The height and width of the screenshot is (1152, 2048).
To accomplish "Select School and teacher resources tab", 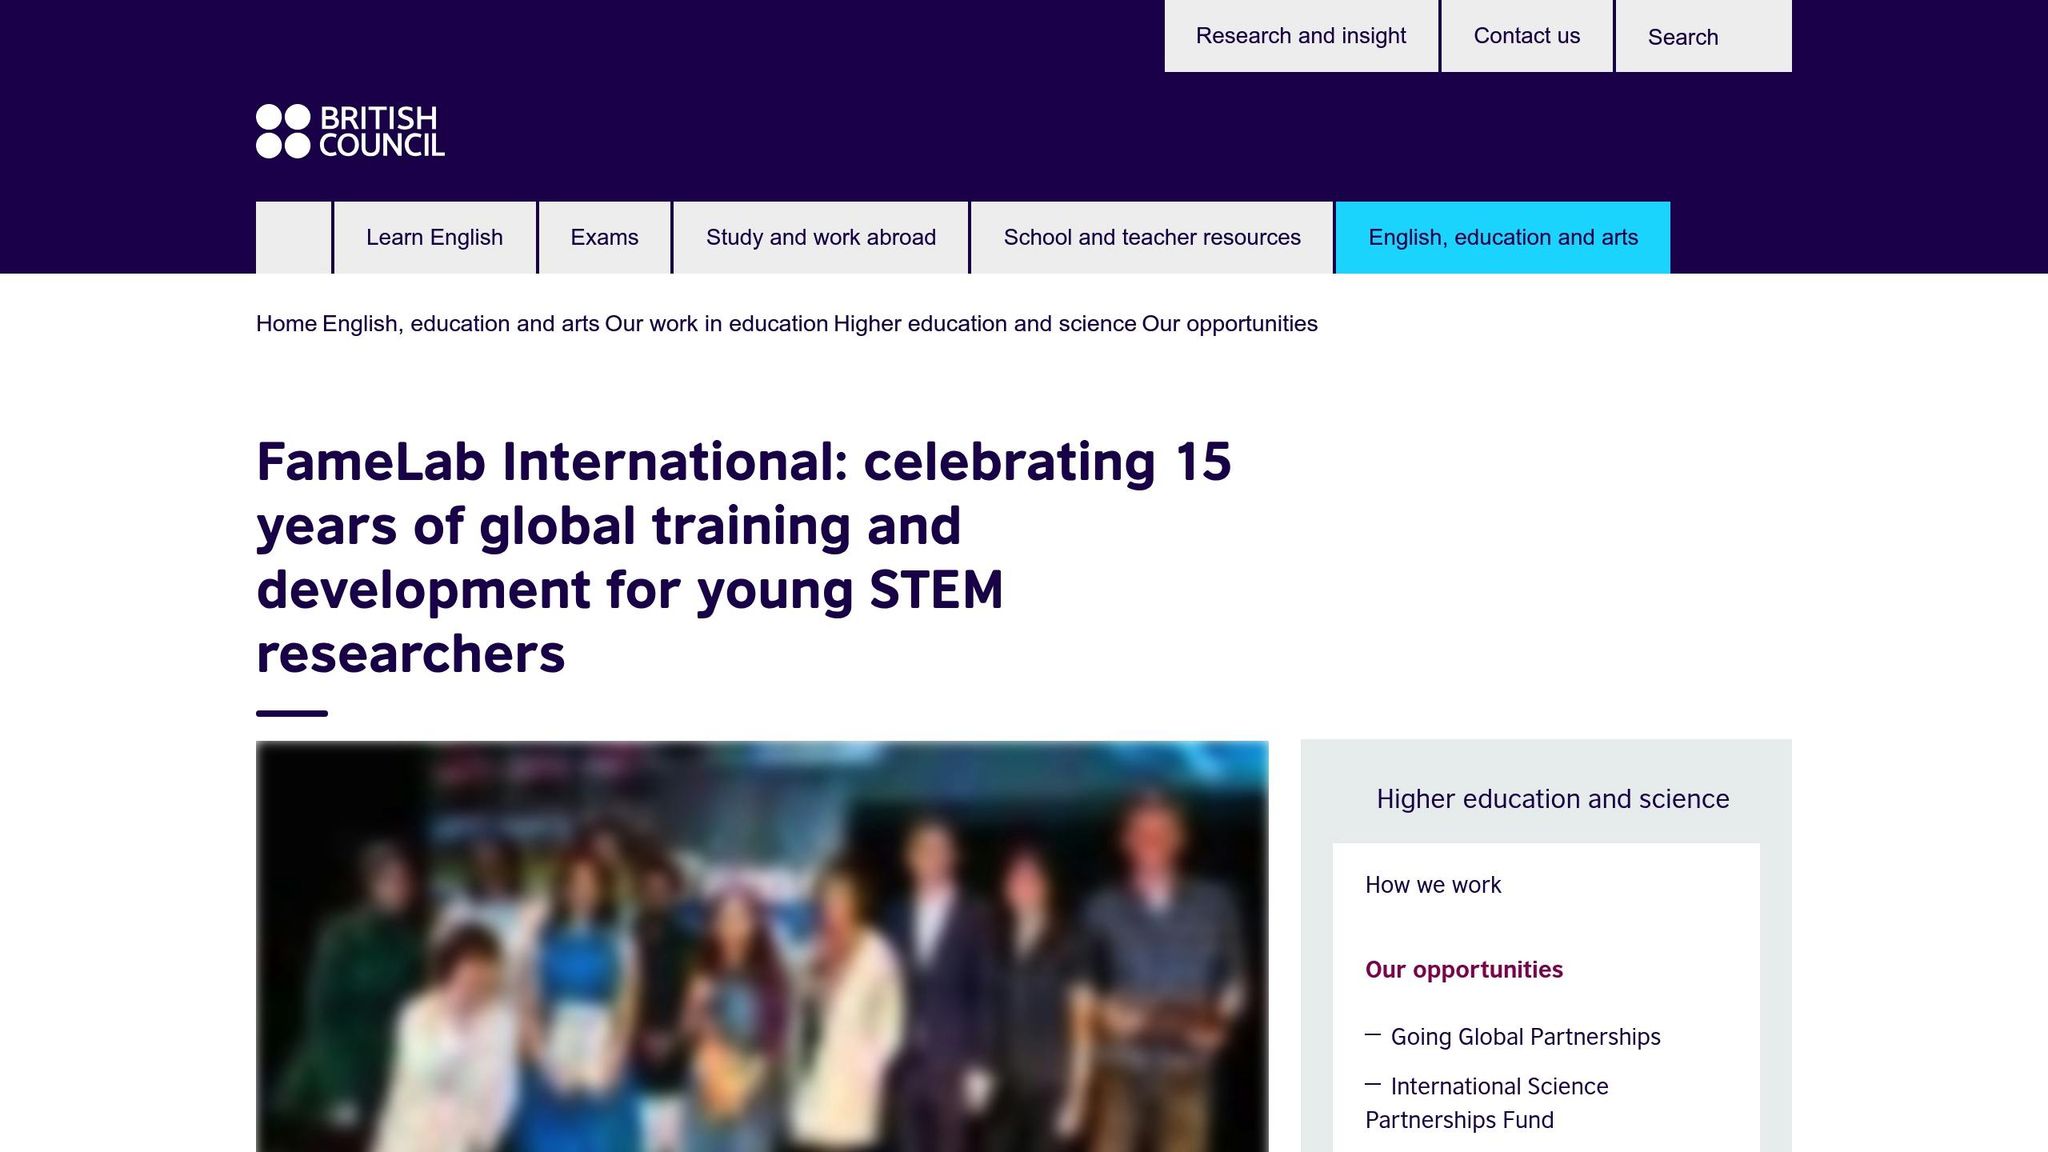I will click(x=1152, y=237).
